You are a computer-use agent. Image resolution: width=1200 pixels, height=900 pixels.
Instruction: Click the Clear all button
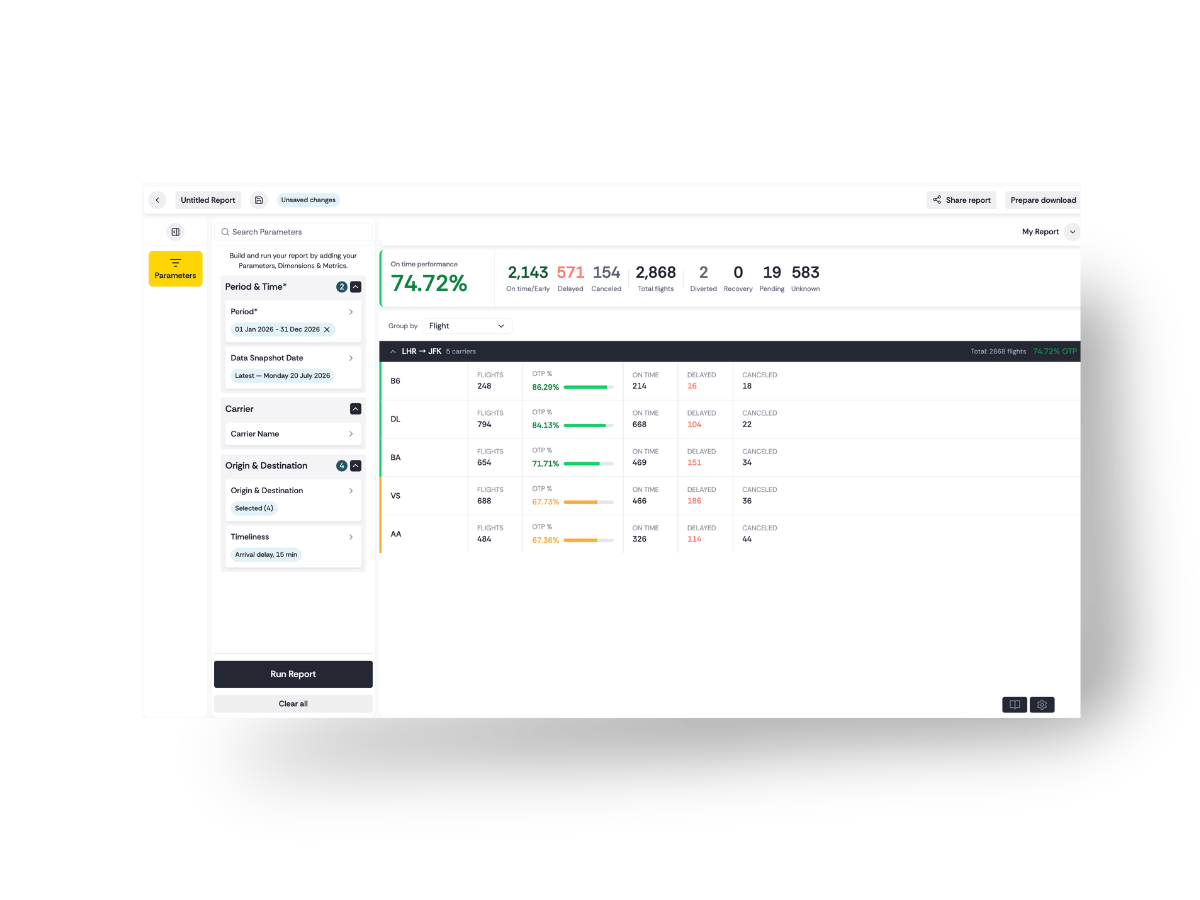(293, 704)
